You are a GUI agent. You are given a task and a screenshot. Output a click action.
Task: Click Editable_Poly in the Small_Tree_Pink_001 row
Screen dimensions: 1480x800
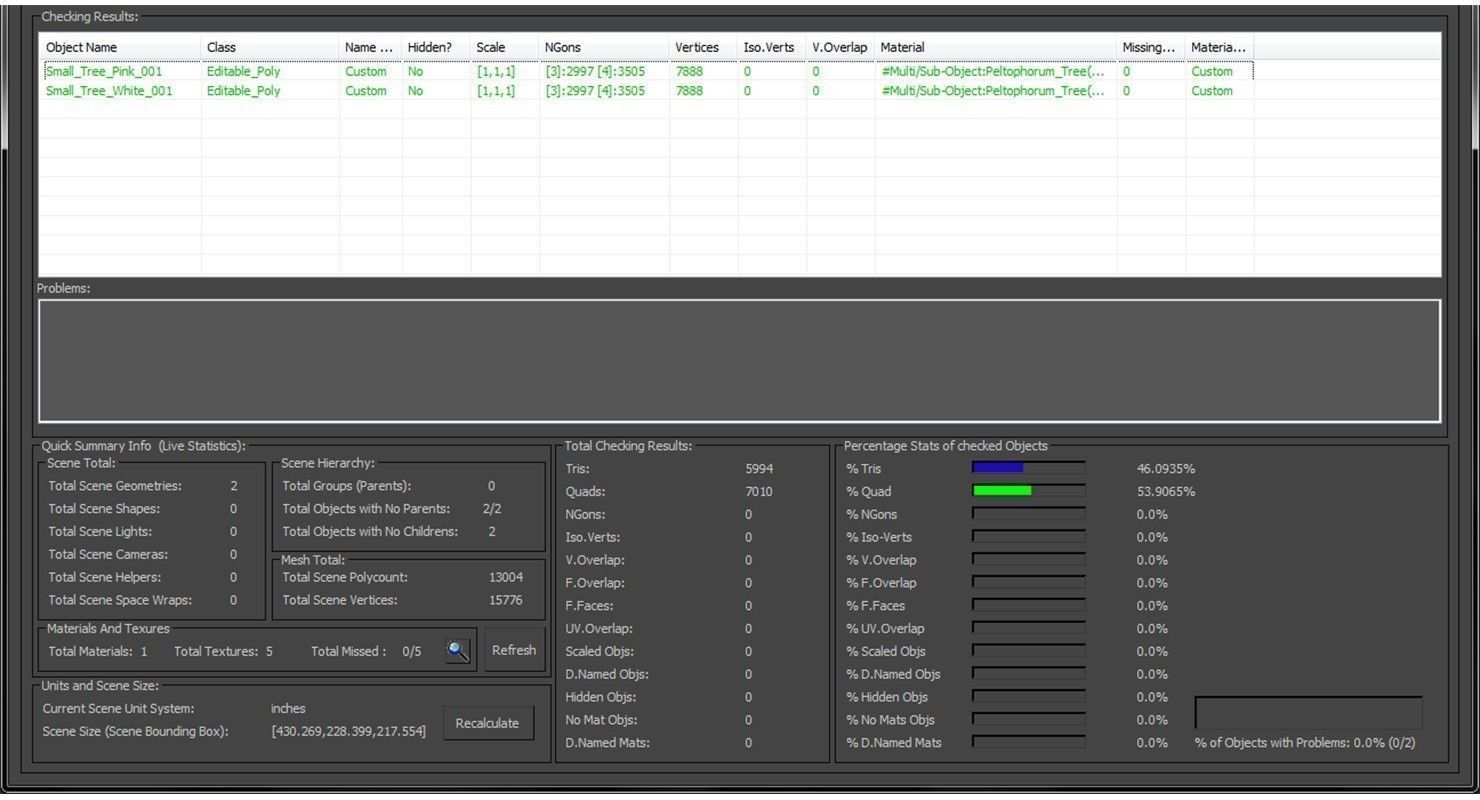pos(244,72)
